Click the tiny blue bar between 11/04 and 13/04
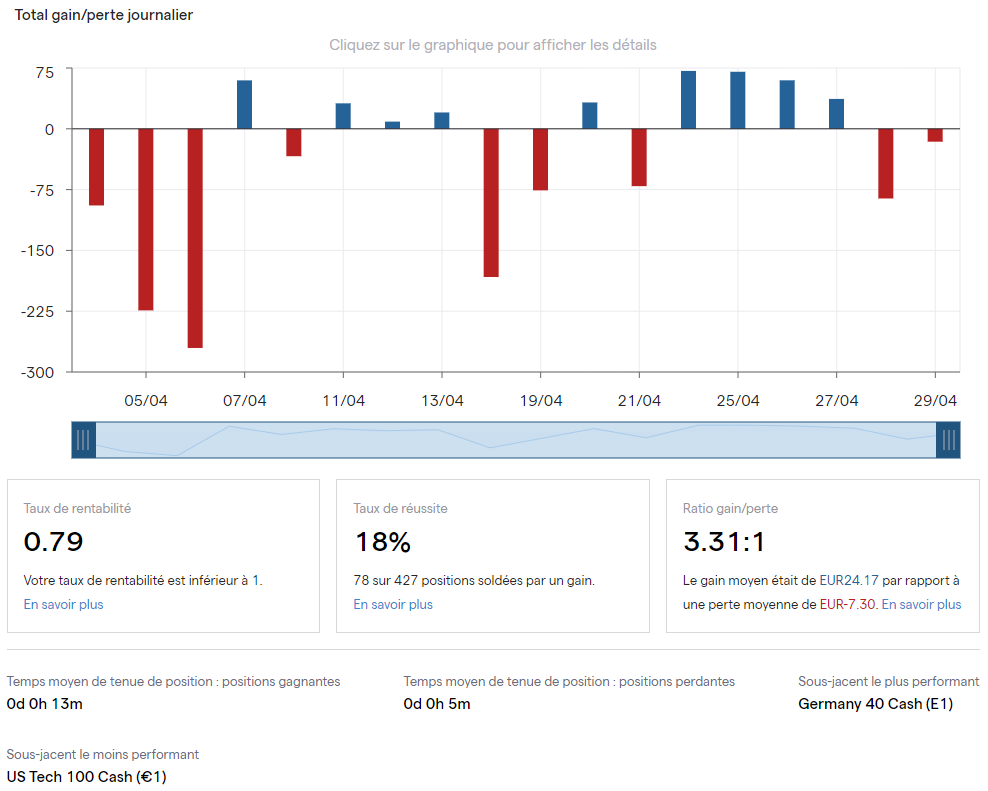This screenshot has height=791, width=988. tap(392, 125)
